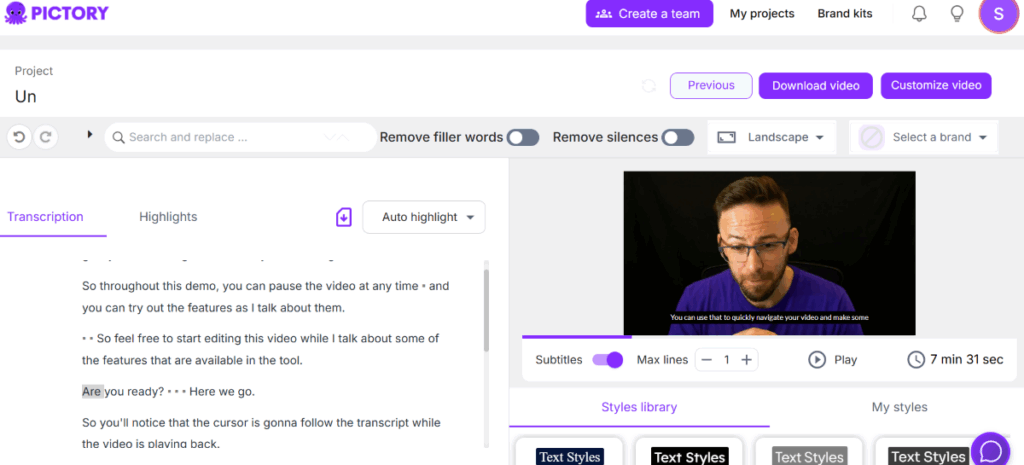Click the Pictory logo
The image size is (1024, 465).
(x=56, y=14)
